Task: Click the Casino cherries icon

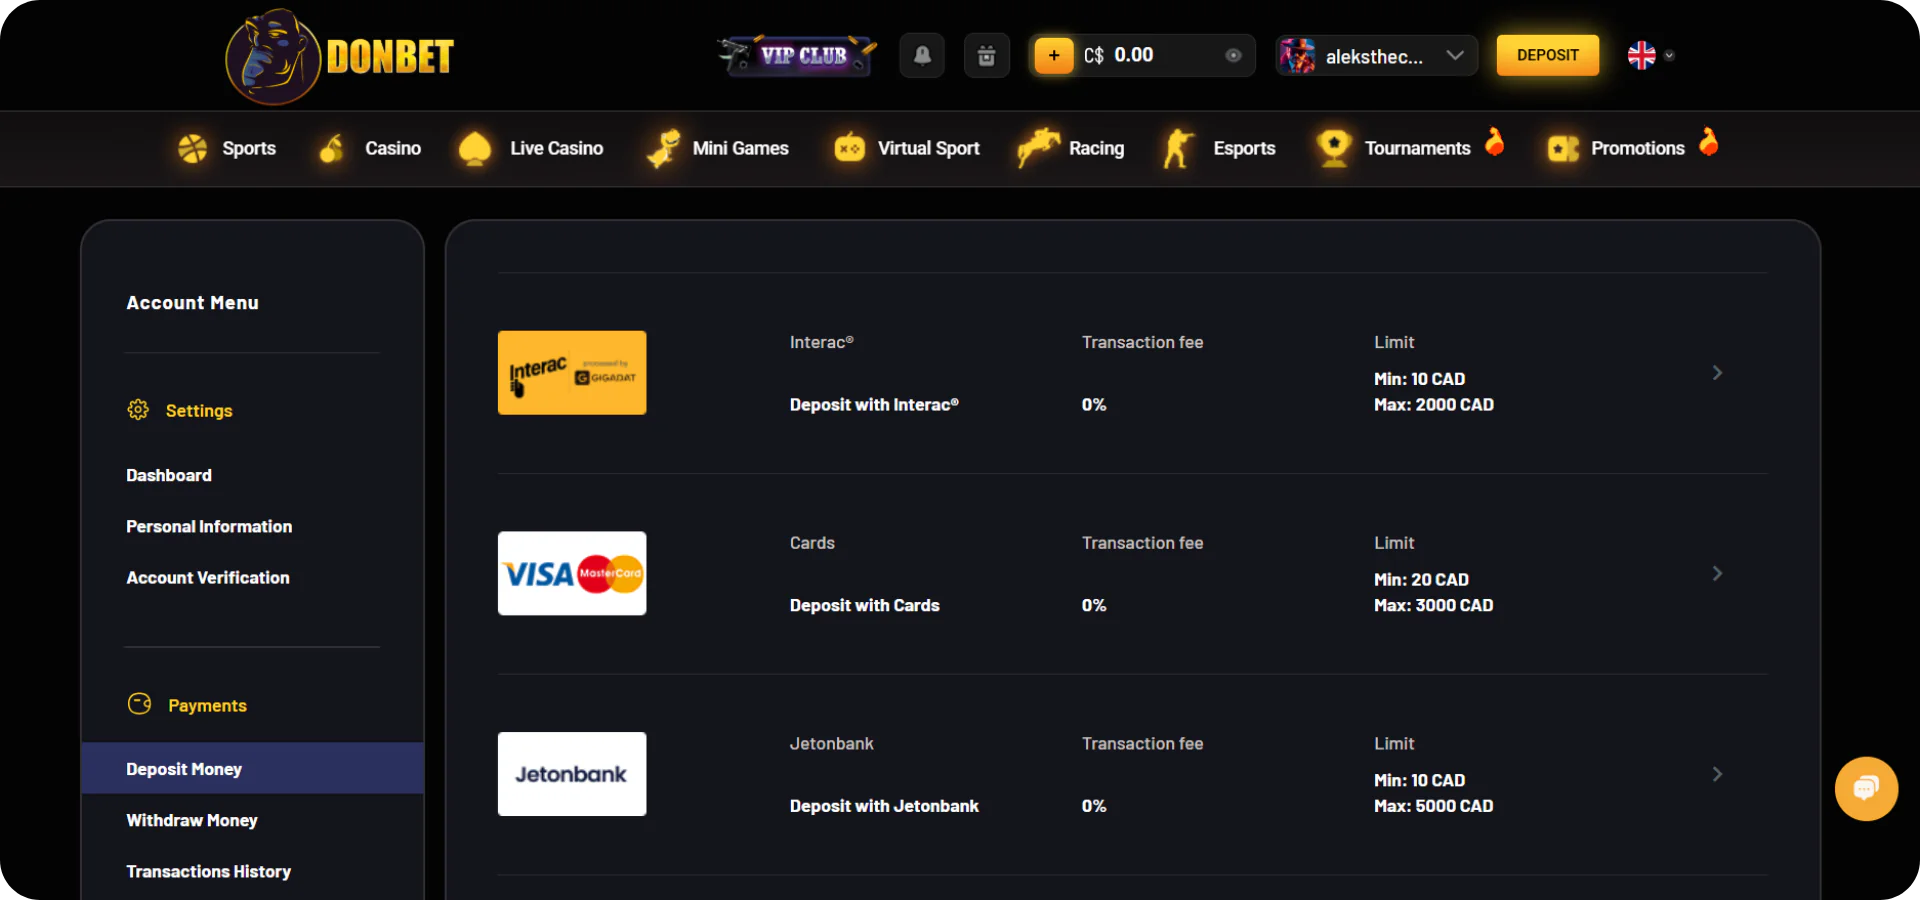Action: [x=332, y=148]
